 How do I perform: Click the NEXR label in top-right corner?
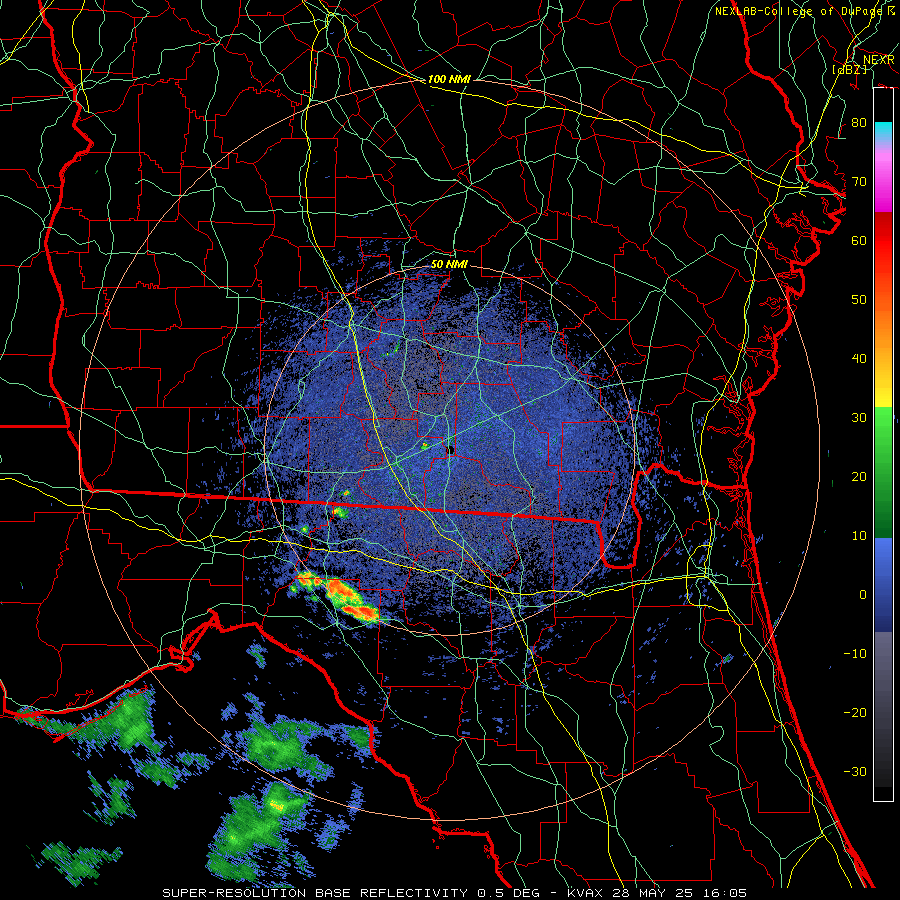[879, 60]
